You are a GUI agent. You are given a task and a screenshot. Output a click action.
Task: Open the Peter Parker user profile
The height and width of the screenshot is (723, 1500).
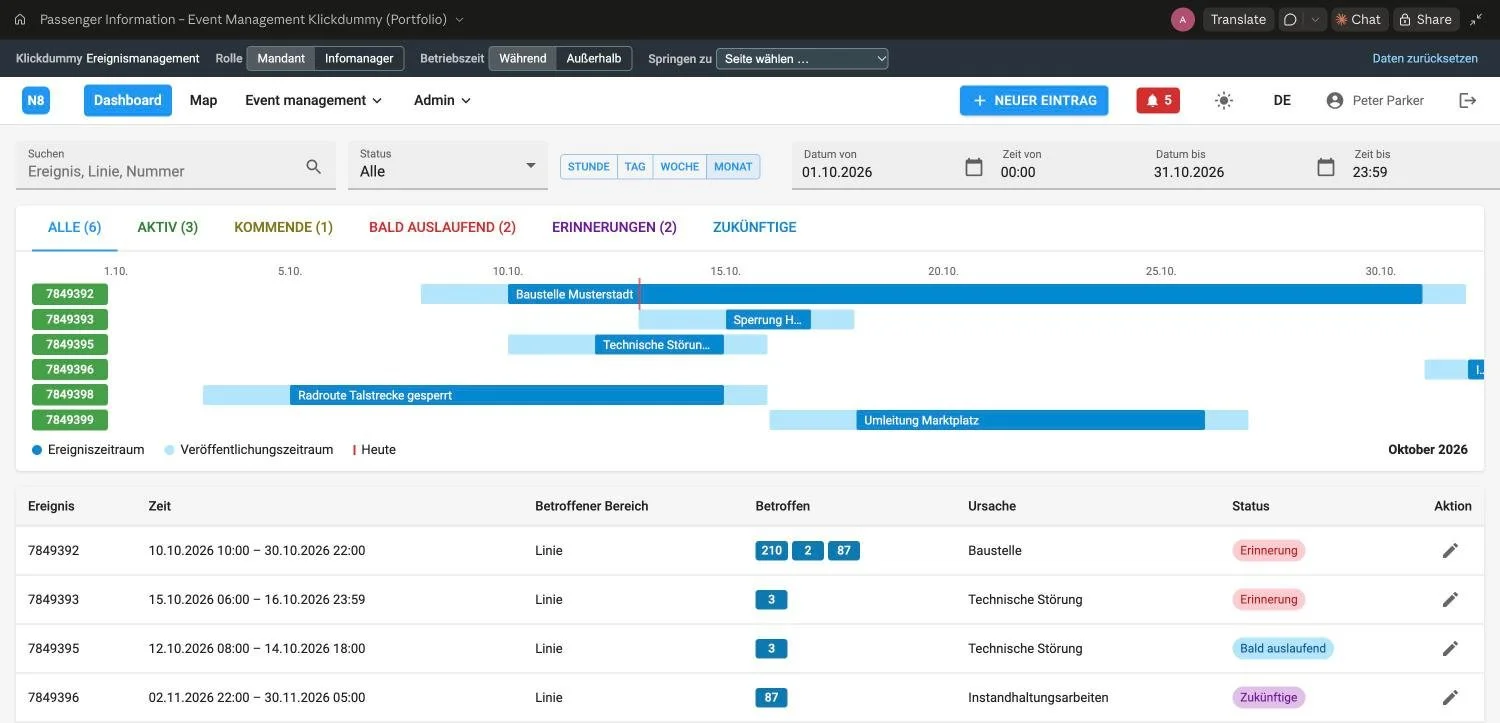point(1375,100)
